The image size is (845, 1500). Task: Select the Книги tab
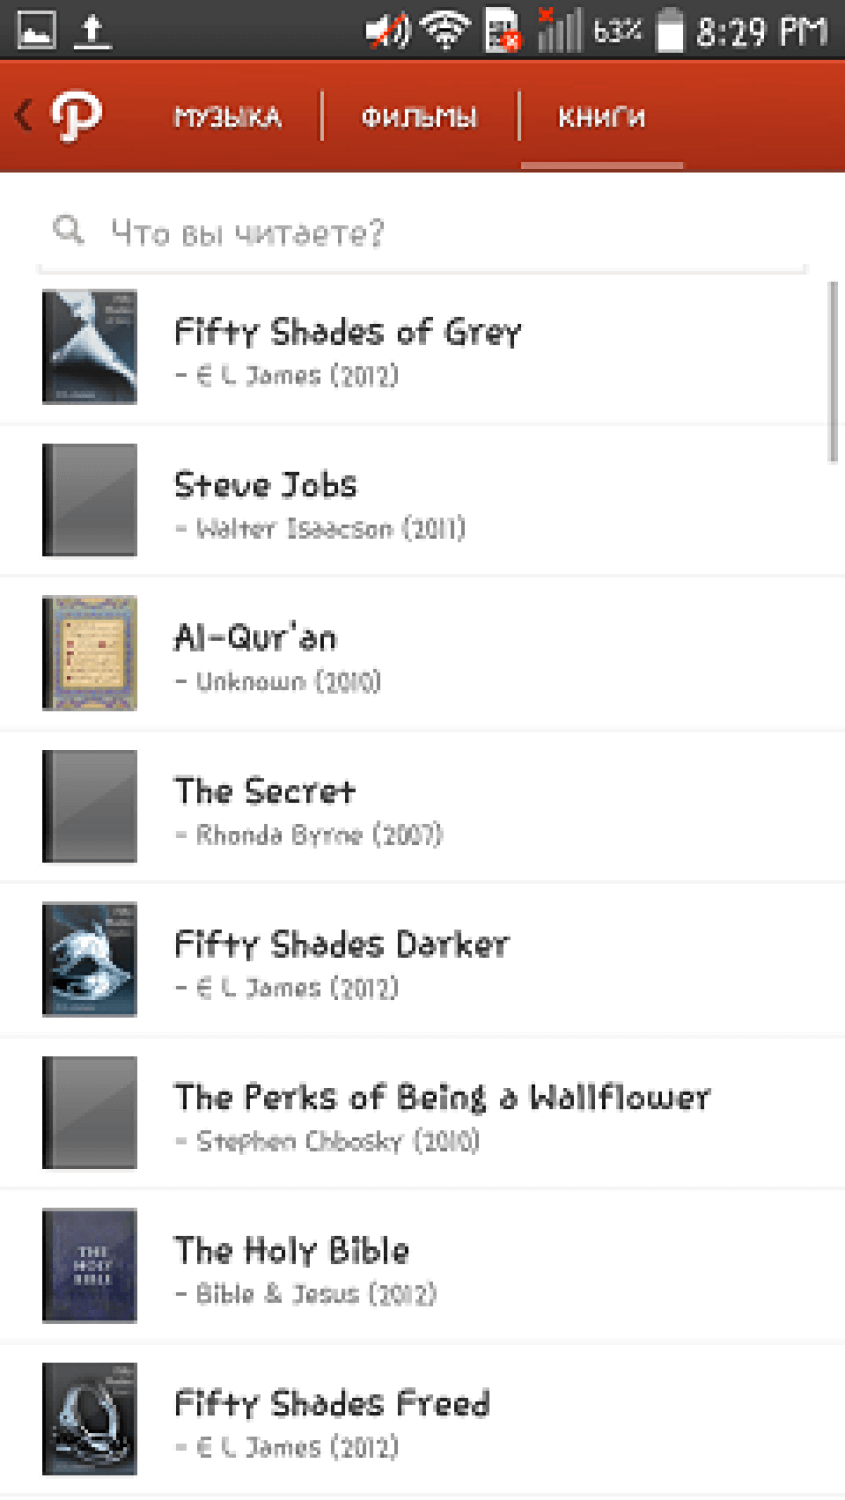click(601, 118)
